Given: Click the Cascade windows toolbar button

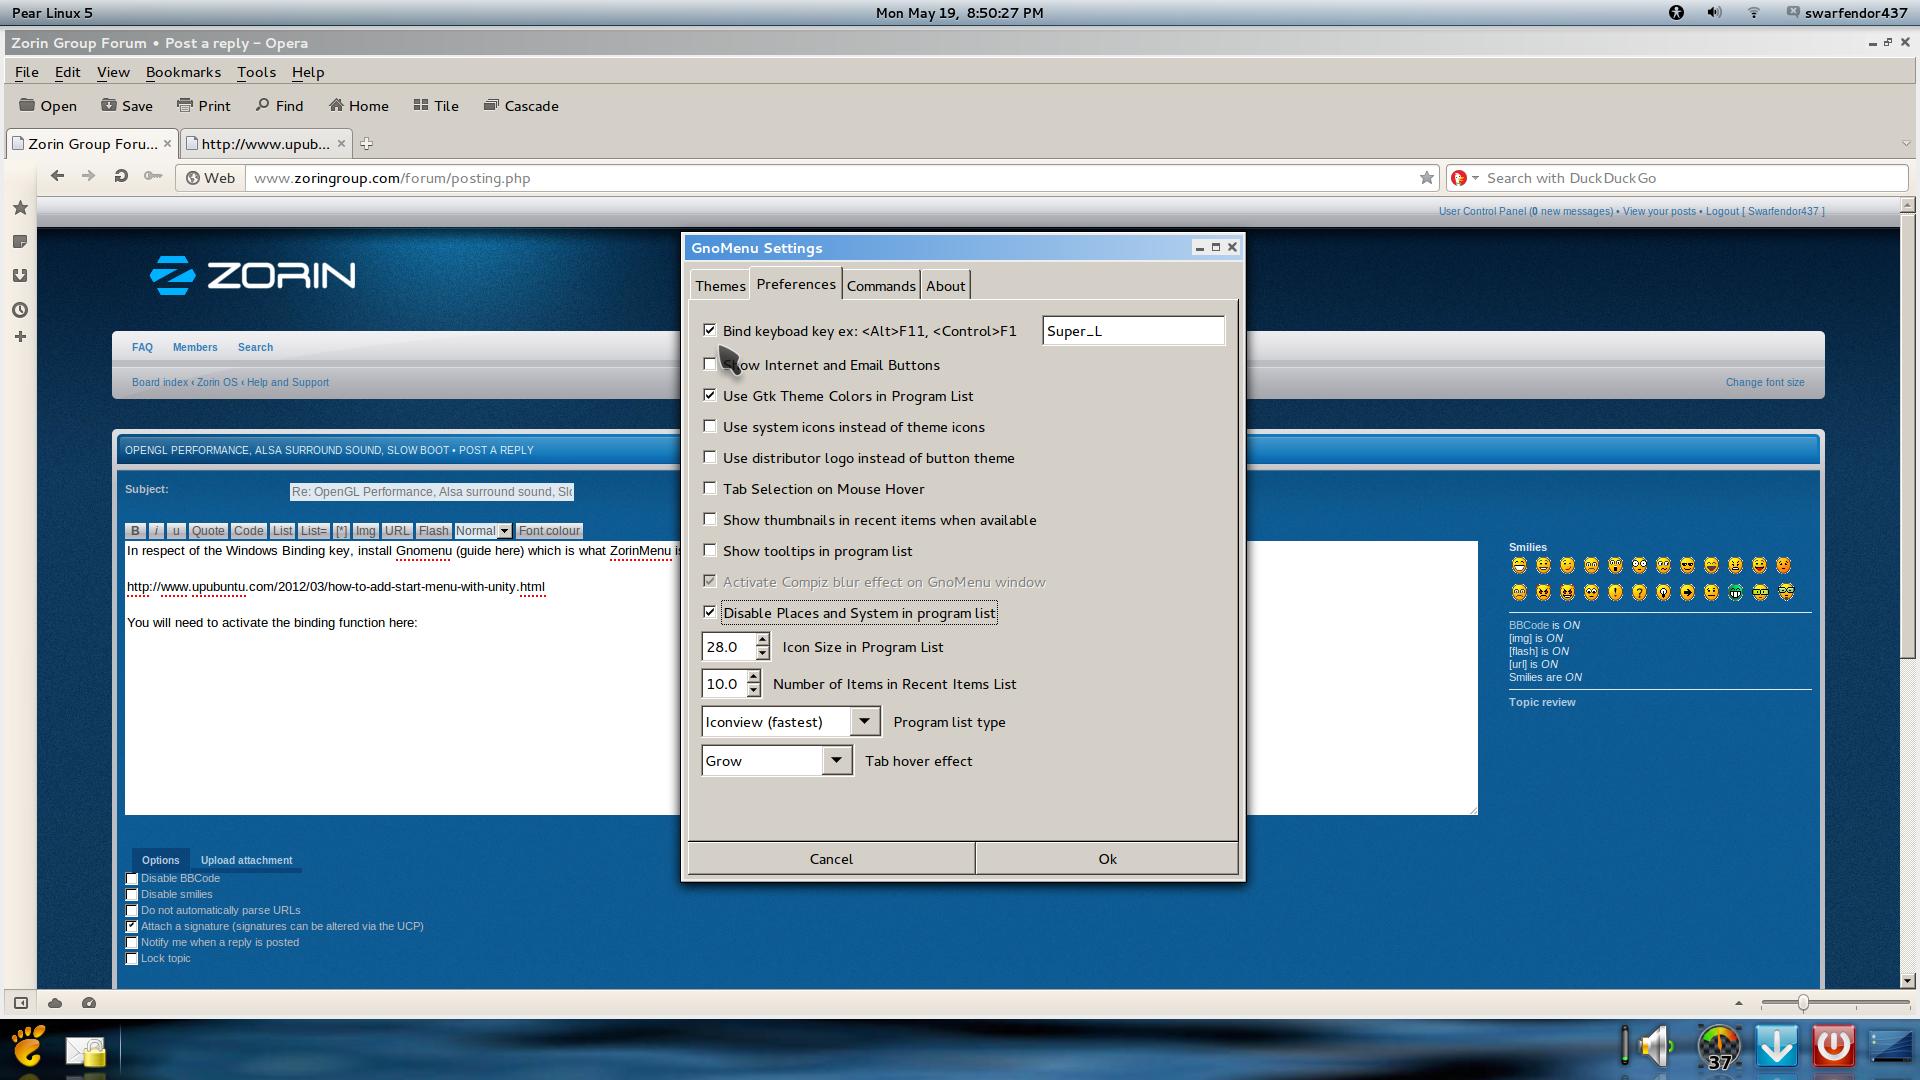Looking at the screenshot, I should tap(520, 106).
